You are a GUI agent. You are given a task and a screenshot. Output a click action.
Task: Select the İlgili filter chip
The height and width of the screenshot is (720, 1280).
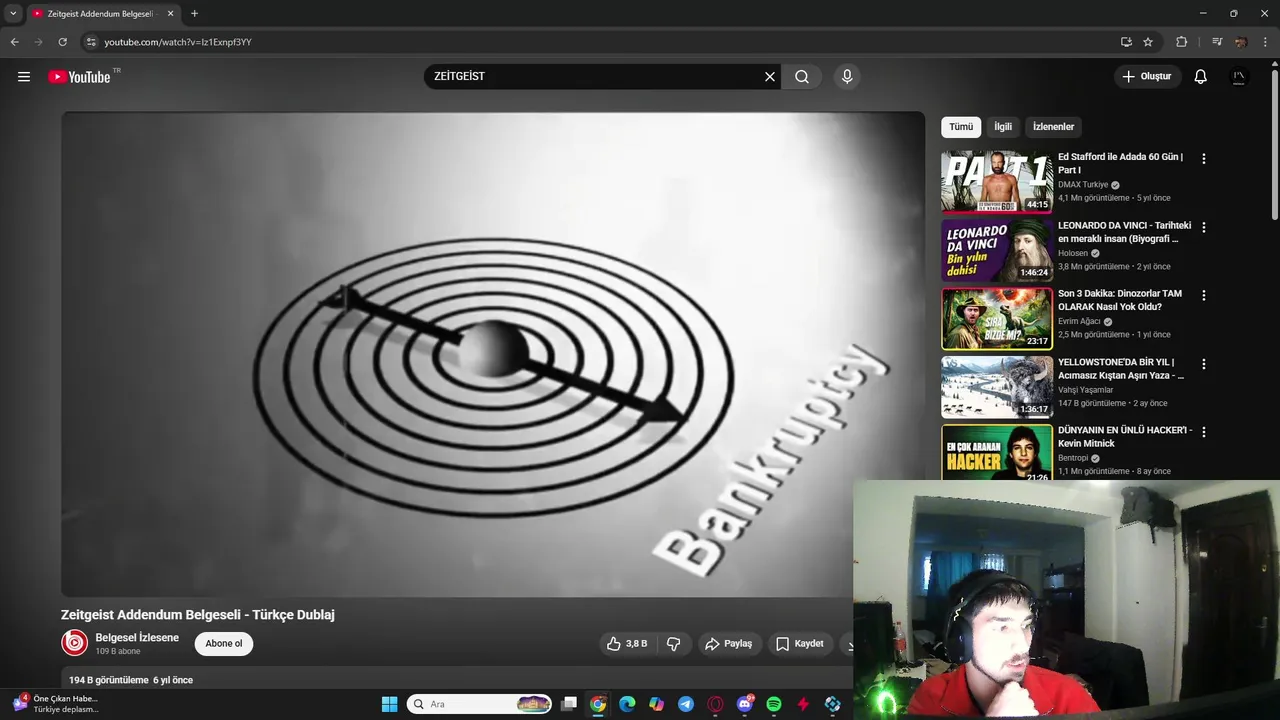click(x=1003, y=127)
